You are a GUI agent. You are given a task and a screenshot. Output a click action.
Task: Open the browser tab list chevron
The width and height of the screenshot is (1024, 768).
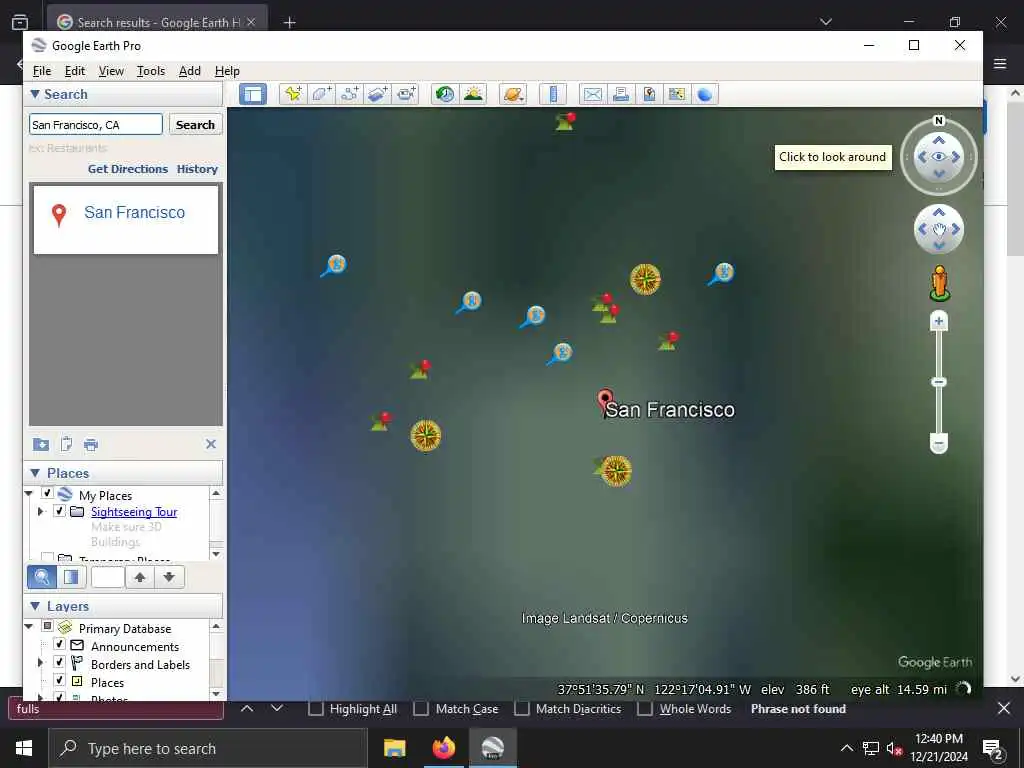tap(825, 22)
